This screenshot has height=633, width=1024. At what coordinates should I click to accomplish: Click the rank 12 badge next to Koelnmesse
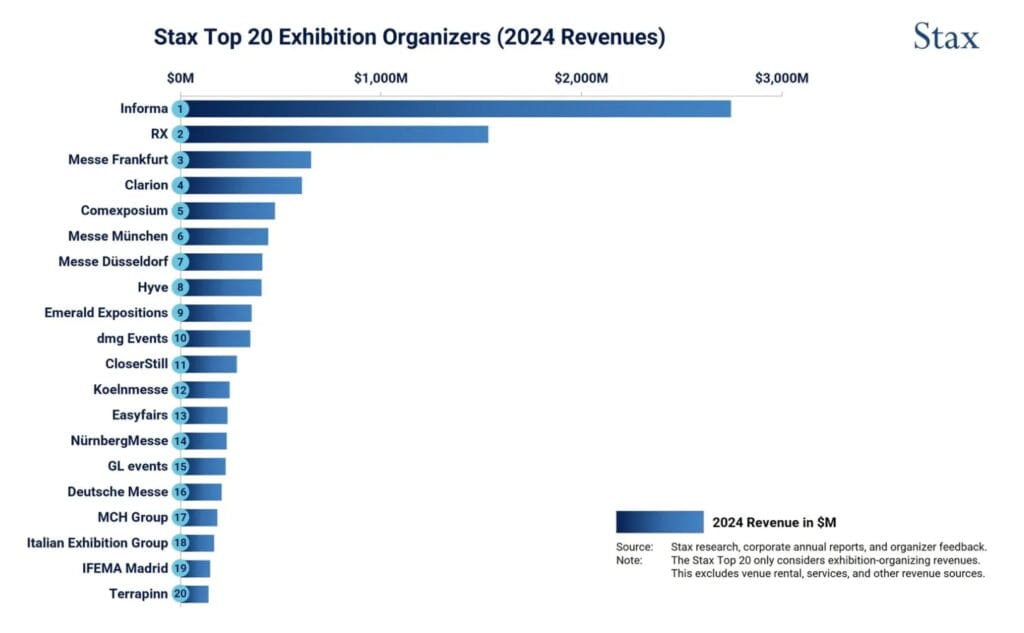click(x=181, y=390)
